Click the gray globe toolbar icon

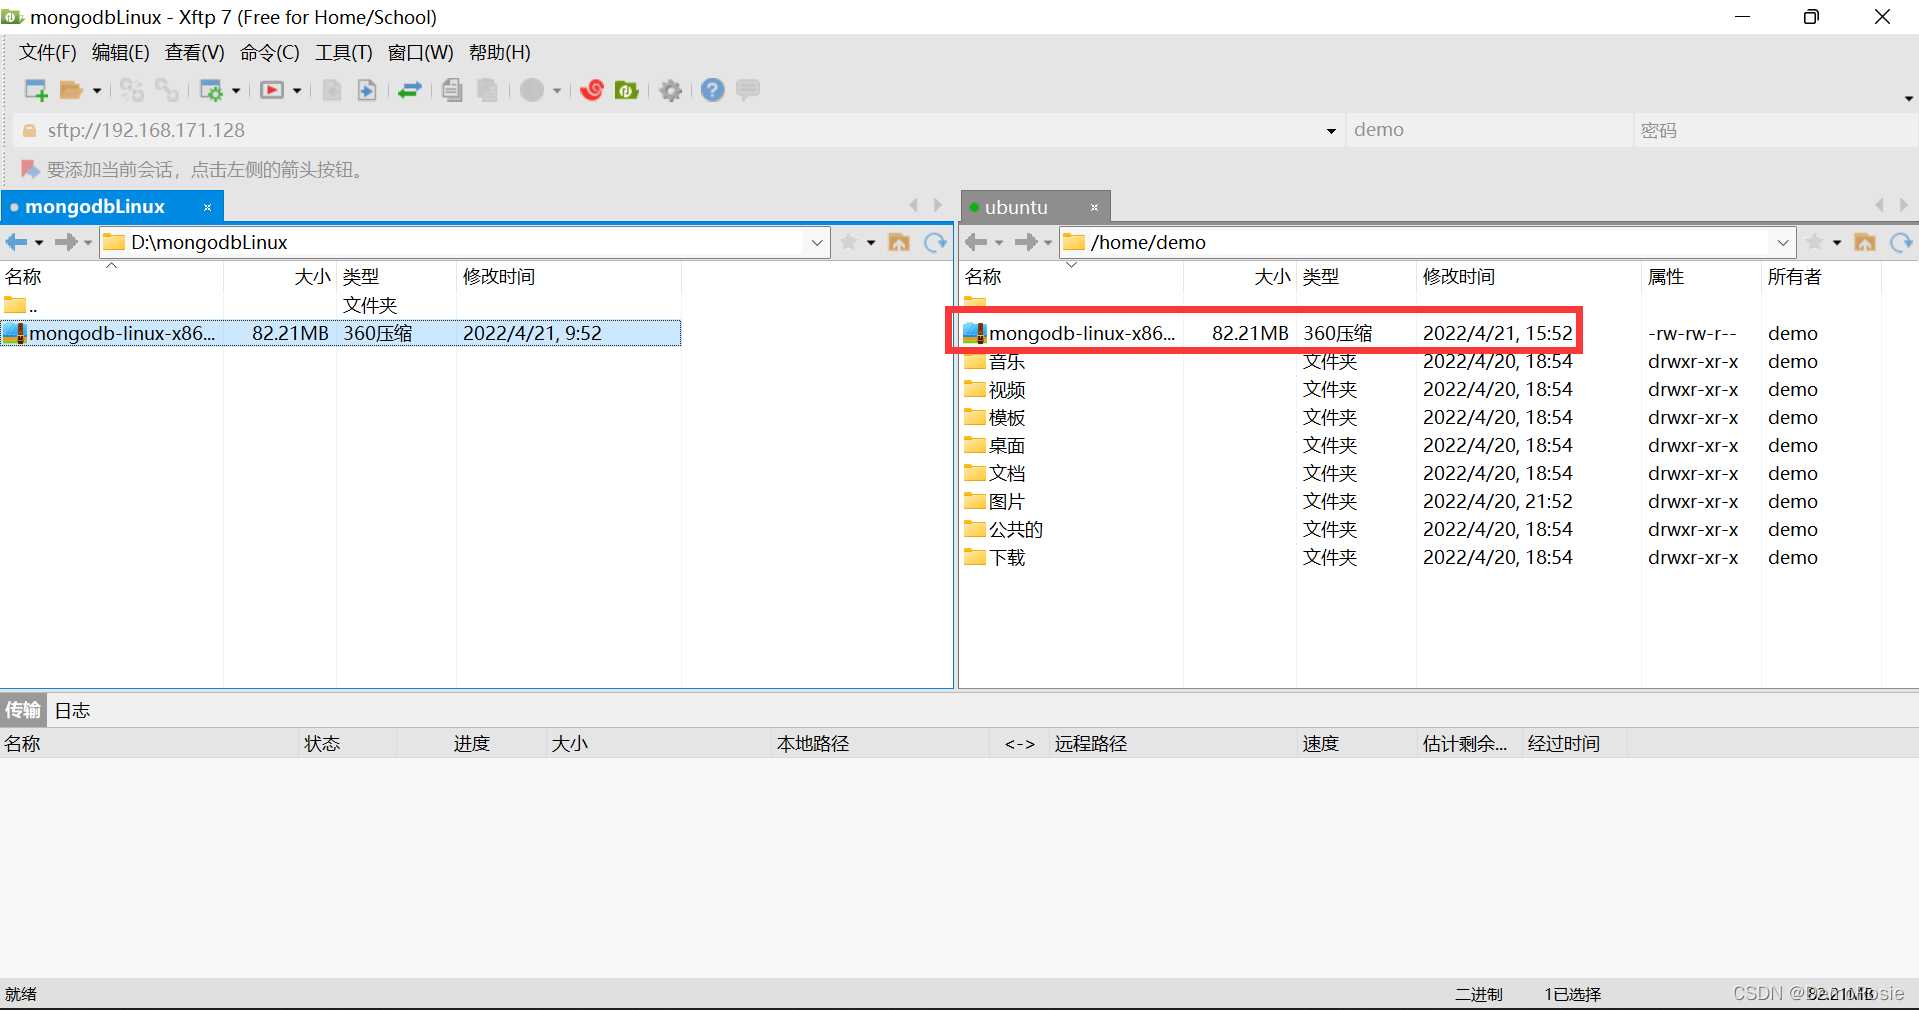click(x=532, y=90)
